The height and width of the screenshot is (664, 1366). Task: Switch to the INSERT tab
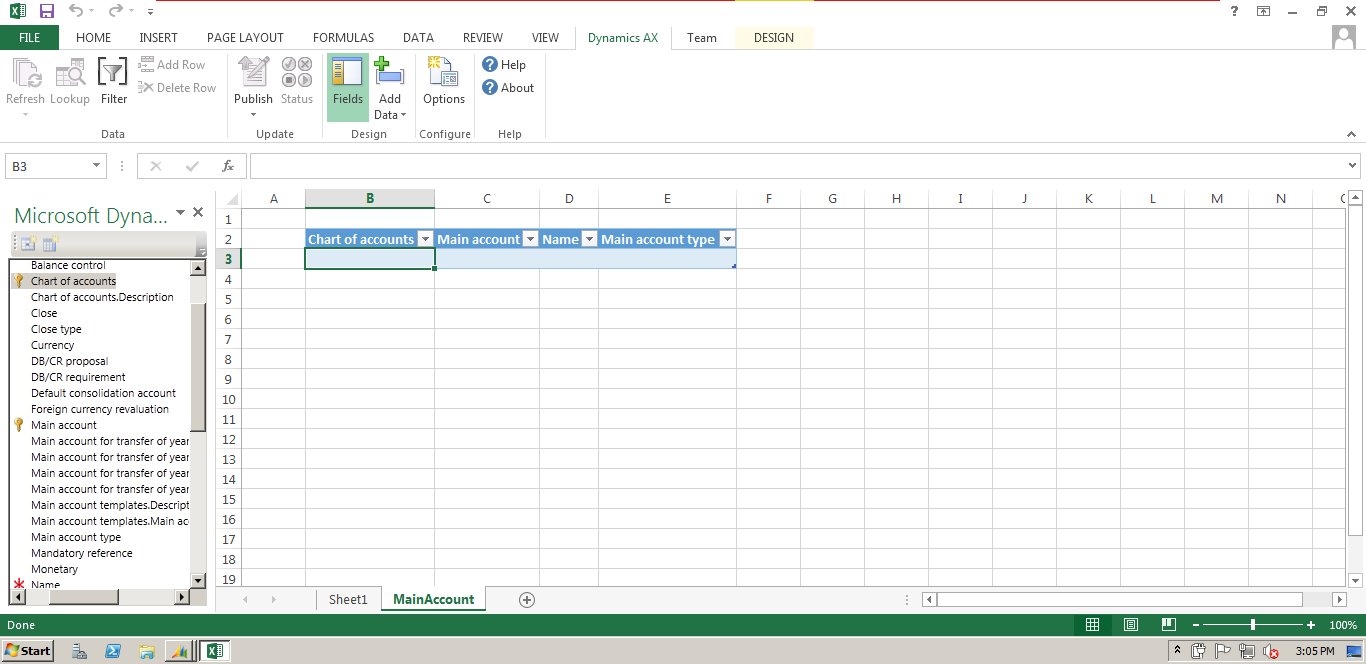158,38
